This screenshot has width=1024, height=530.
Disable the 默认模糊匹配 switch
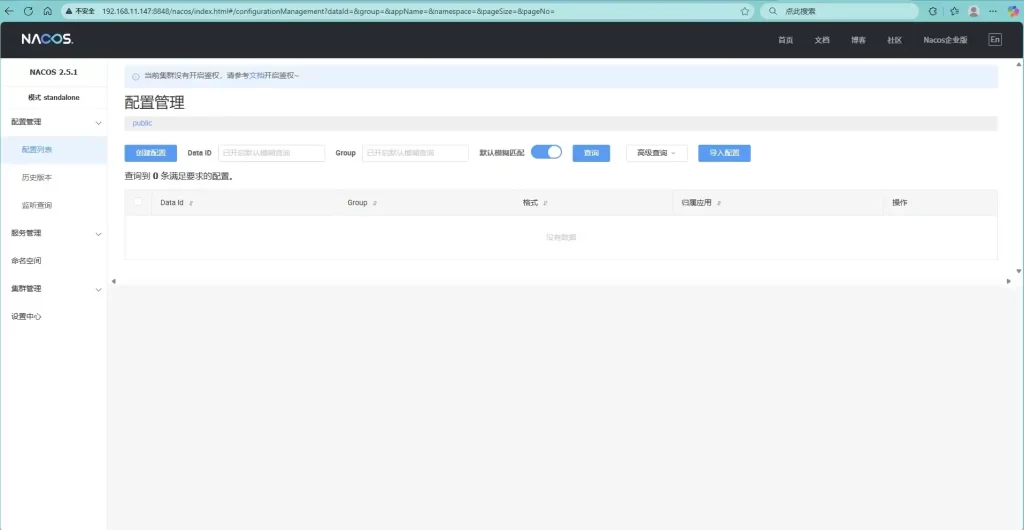[546, 152]
